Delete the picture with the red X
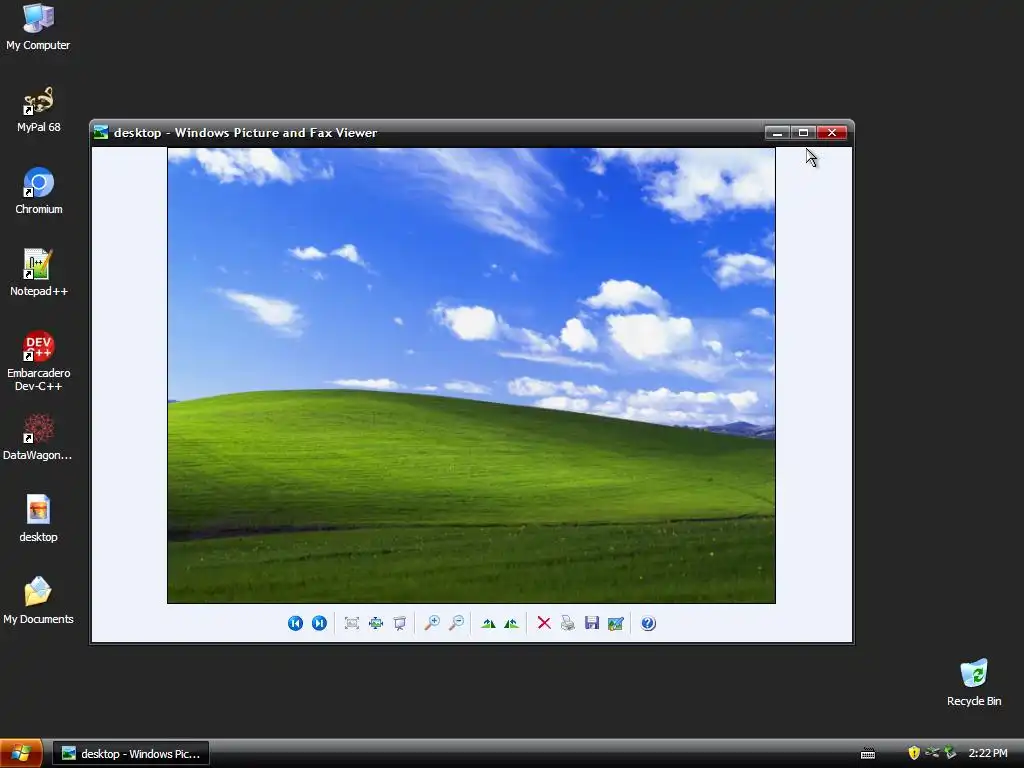This screenshot has width=1024, height=768. tap(544, 623)
